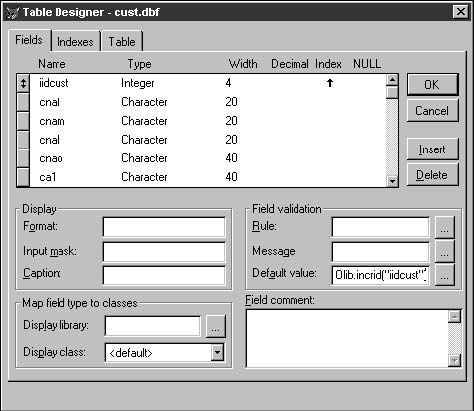Image resolution: width=474 pixels, height=411 pixels.
Task: Open the Default value expression builder button
Action: 444,275
